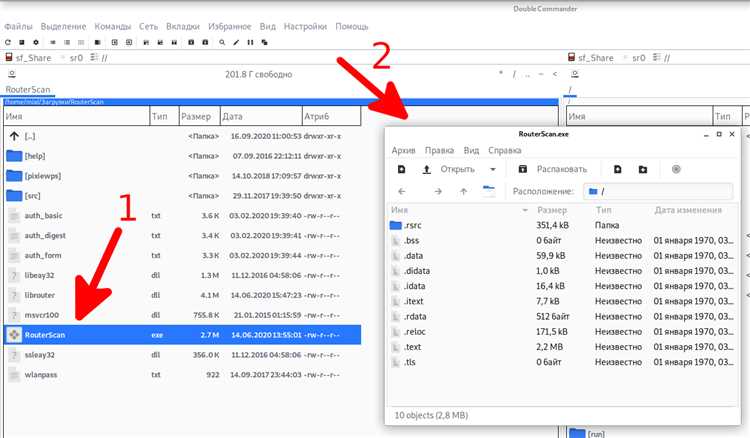Sort archive list by Тип column
The width and height of the screenshot is (750, 438).
click(x=603, y=210)
